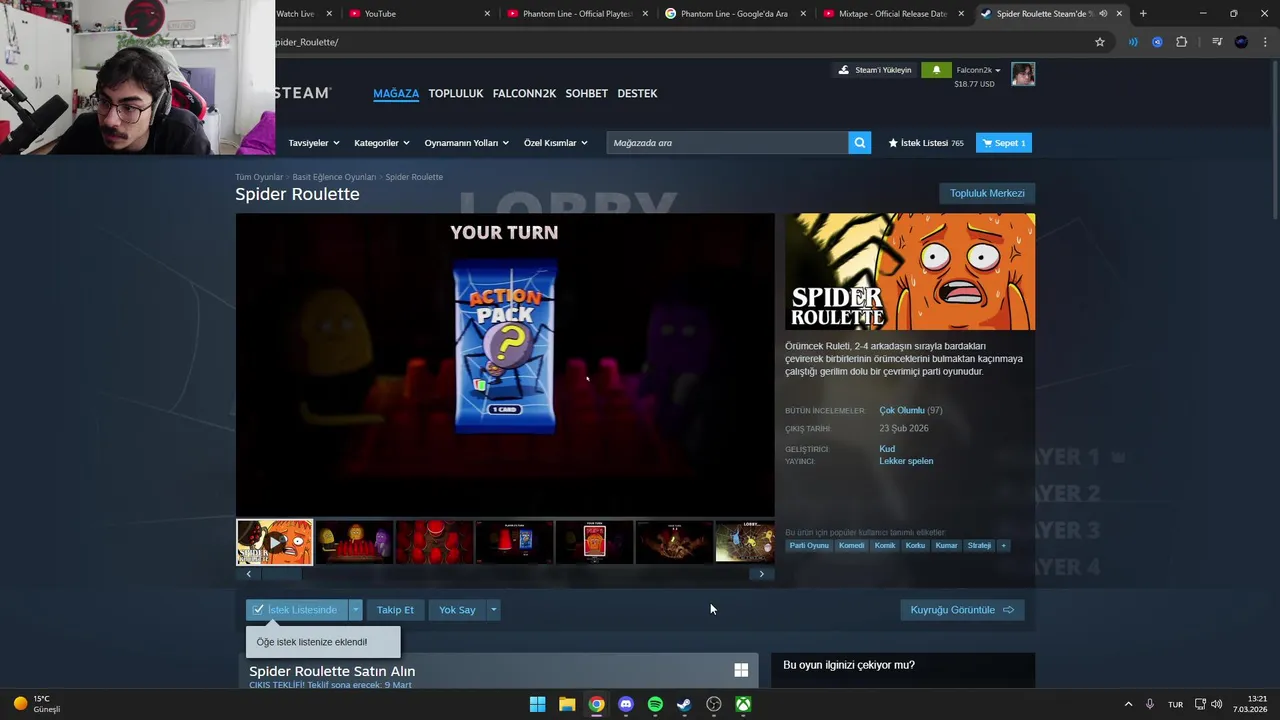Viewport: 1280px width, 720px height.
Task: Open File Explorer from taskbar
Action: tap(567, 704)
